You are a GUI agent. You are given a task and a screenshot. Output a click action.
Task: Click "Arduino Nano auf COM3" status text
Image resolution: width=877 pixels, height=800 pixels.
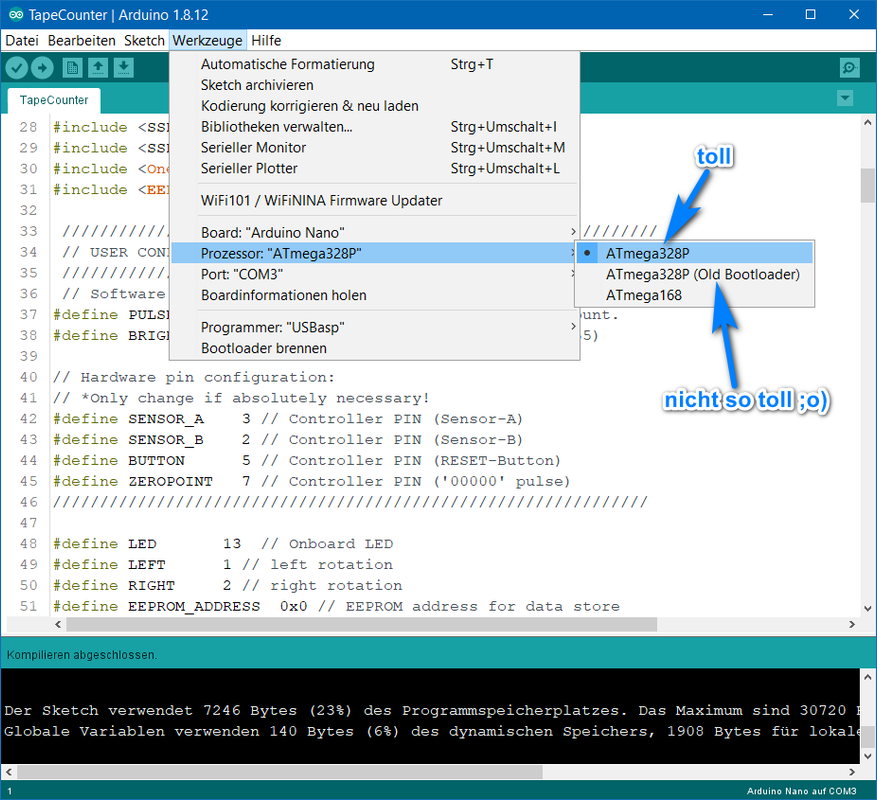[801, 791]
